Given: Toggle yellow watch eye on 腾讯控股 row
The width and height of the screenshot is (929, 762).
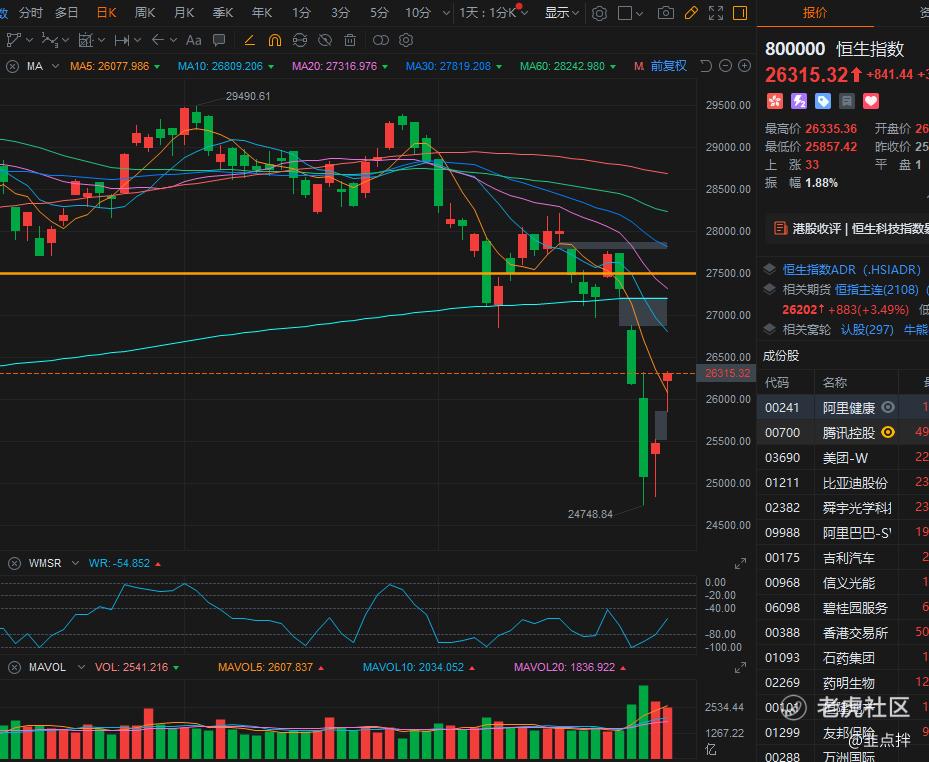Looking at the screenshot, I should (x=888, y=432).
